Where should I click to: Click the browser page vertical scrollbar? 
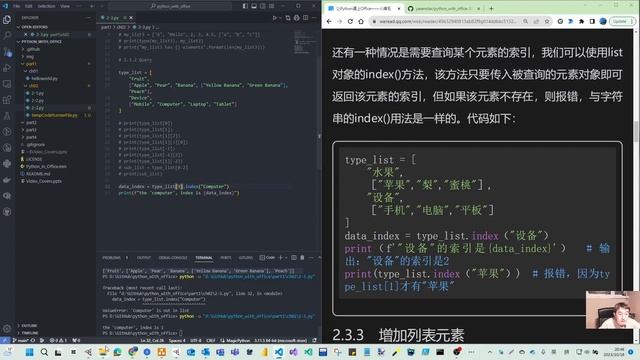(x=636, y=132)
